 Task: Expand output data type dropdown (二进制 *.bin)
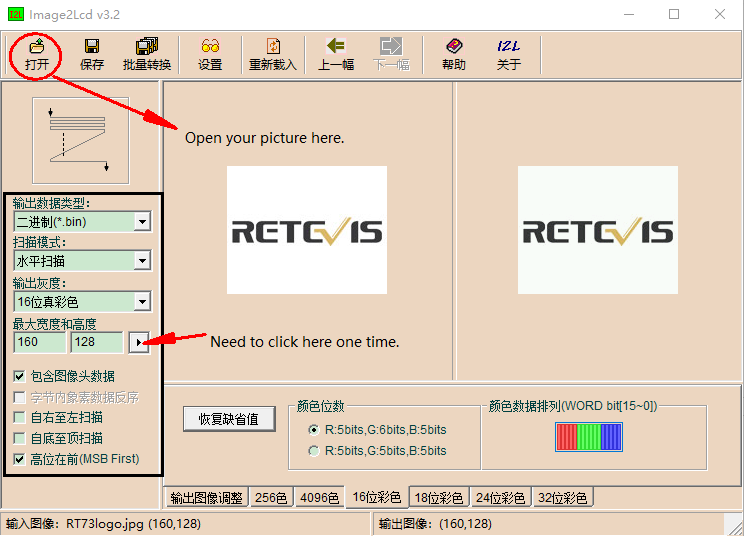coord(142,221)
